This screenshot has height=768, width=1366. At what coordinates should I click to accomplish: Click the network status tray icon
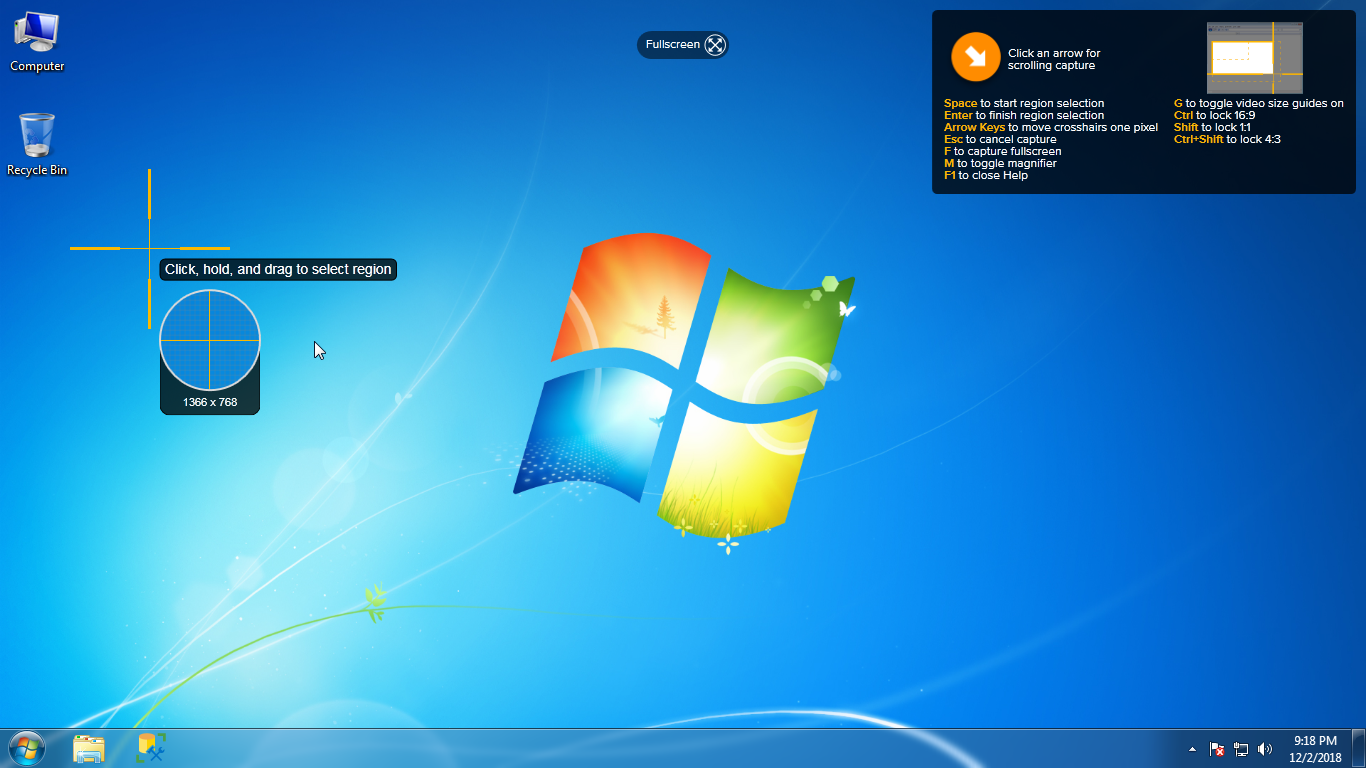(1241, 749)
